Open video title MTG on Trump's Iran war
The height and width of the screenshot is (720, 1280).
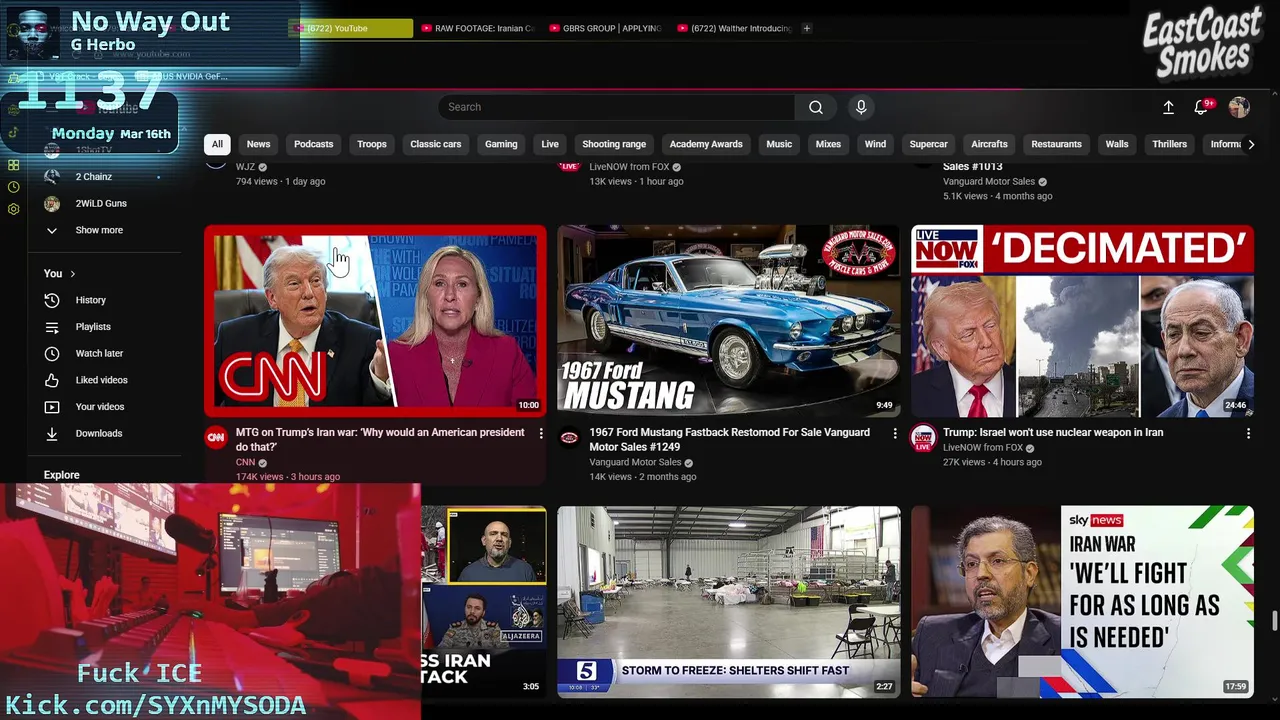[380, 440]
